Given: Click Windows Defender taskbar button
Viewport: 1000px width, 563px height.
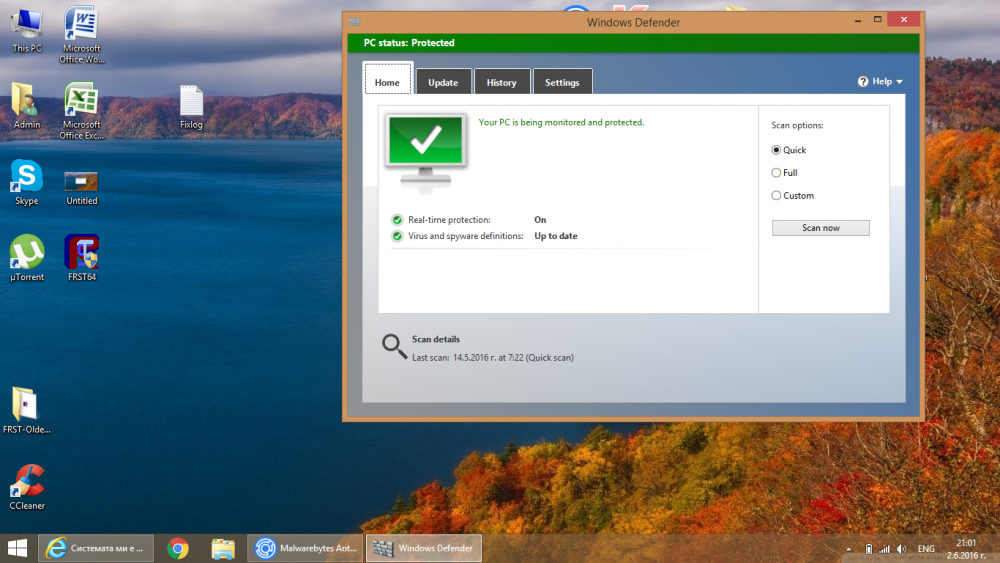Looking at the screenshot, I should [x=424, y=548].
